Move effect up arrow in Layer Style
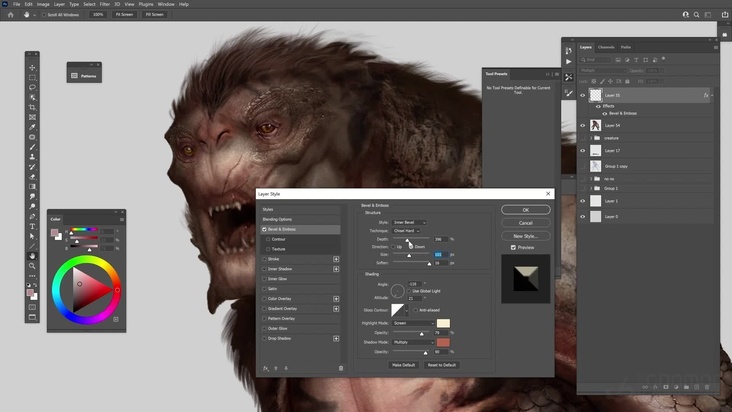732x412 pixels. (x=276, y=368)
